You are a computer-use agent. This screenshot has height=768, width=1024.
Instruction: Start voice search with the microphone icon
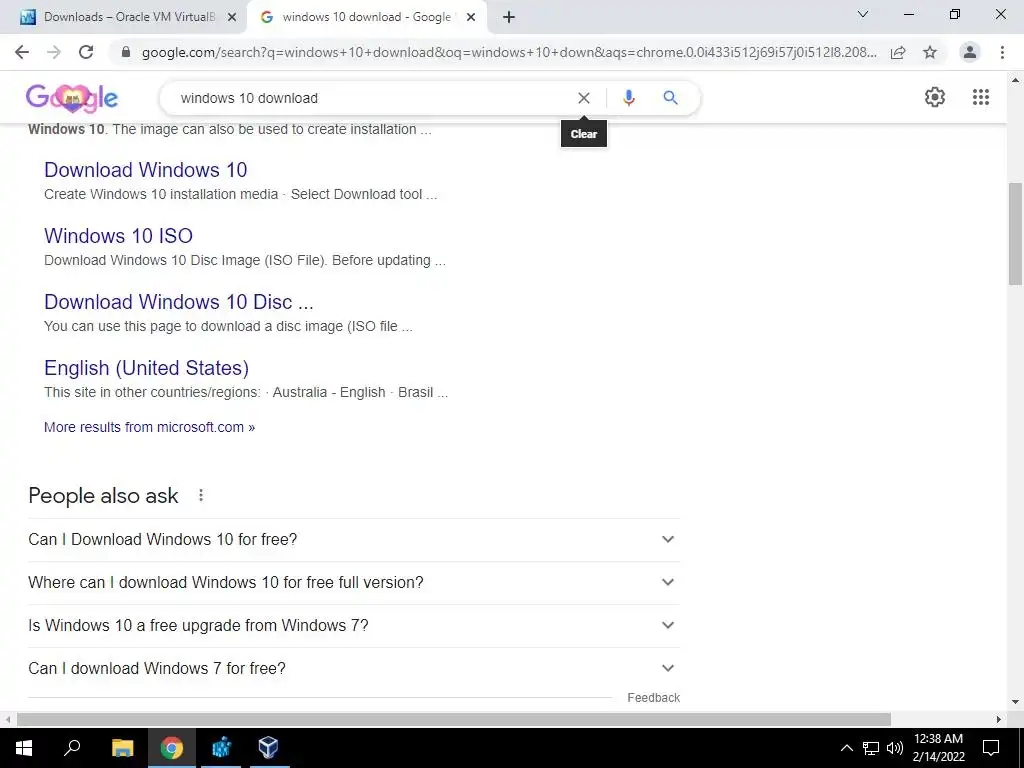628,98
